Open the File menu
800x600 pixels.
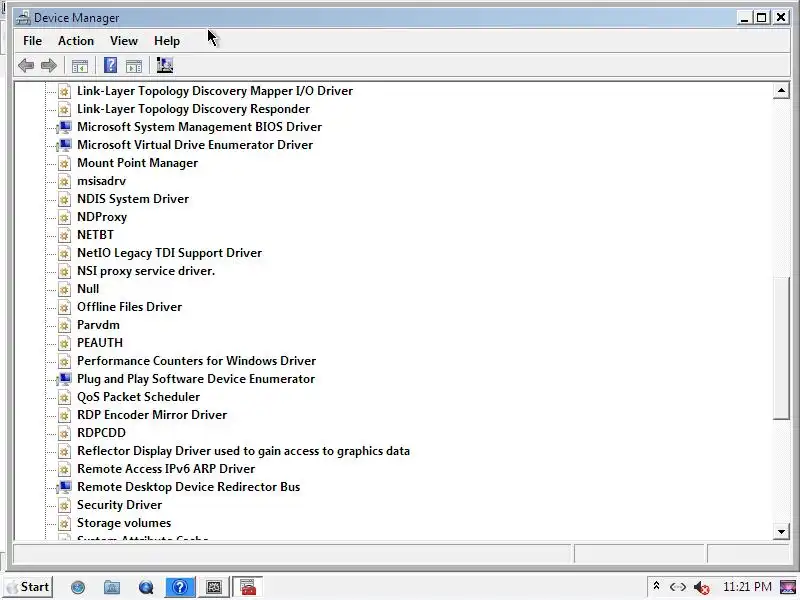[x=33, y=41]
